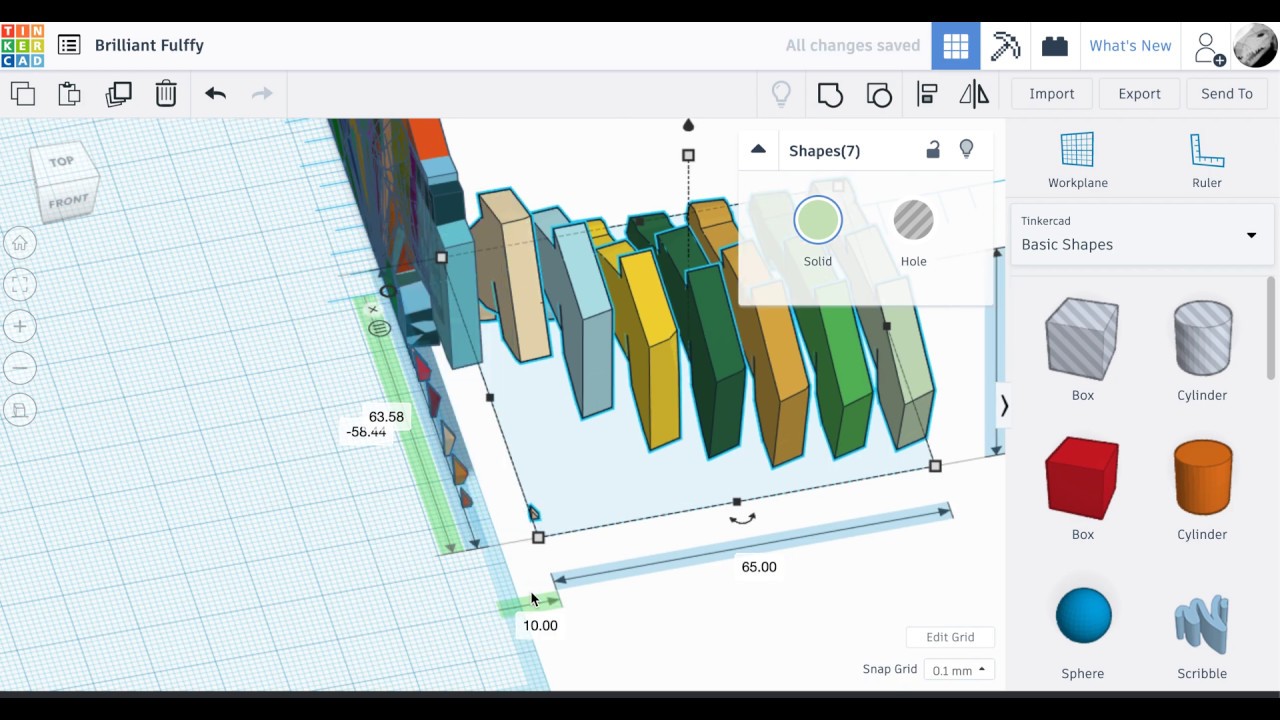This screenshot has height=720, width=1280.
Task: Open the What's New link
Action: point(1130,46)
